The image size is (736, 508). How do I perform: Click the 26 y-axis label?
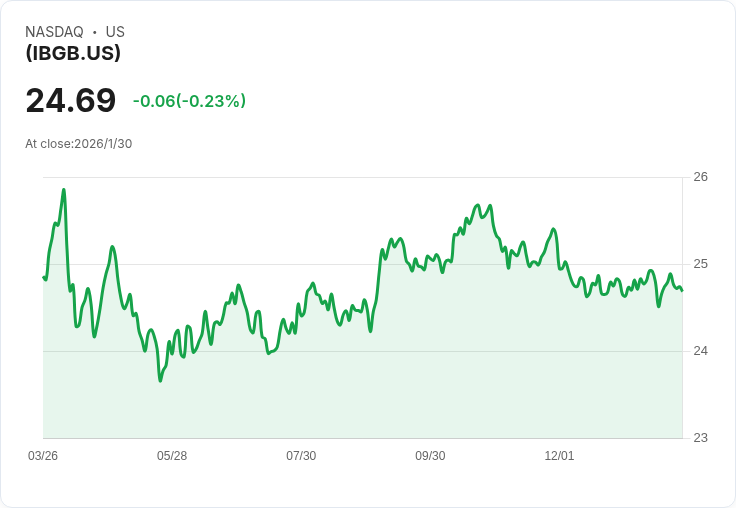[x=700, y=177]
